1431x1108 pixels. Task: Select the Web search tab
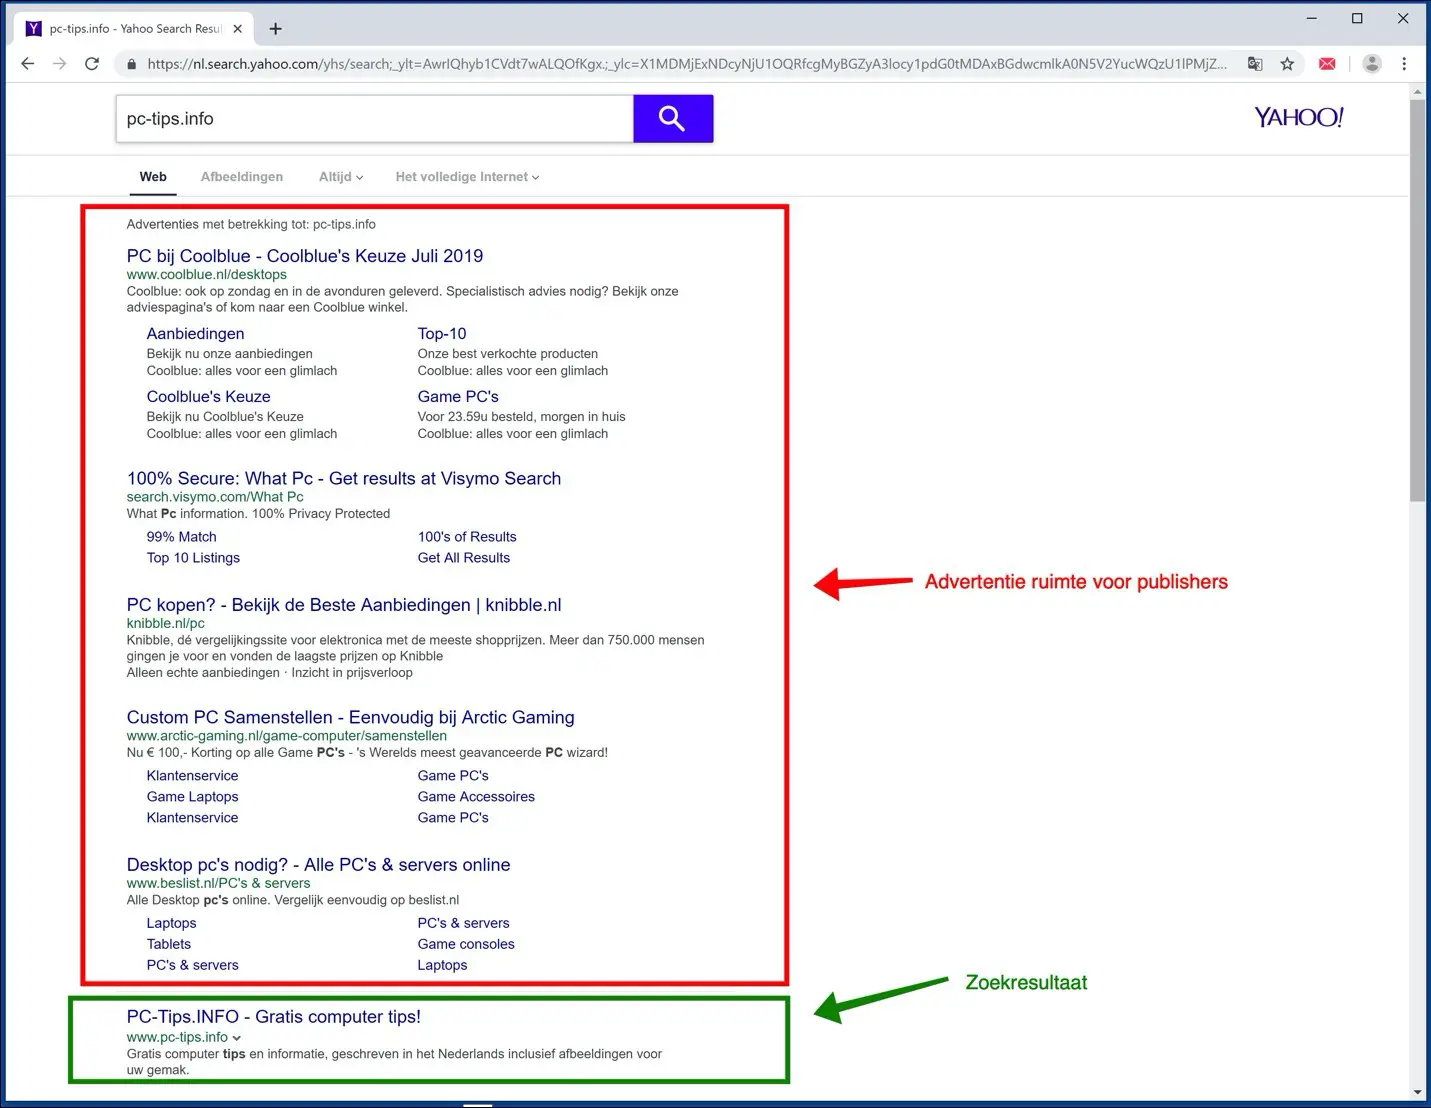point(153,177)
